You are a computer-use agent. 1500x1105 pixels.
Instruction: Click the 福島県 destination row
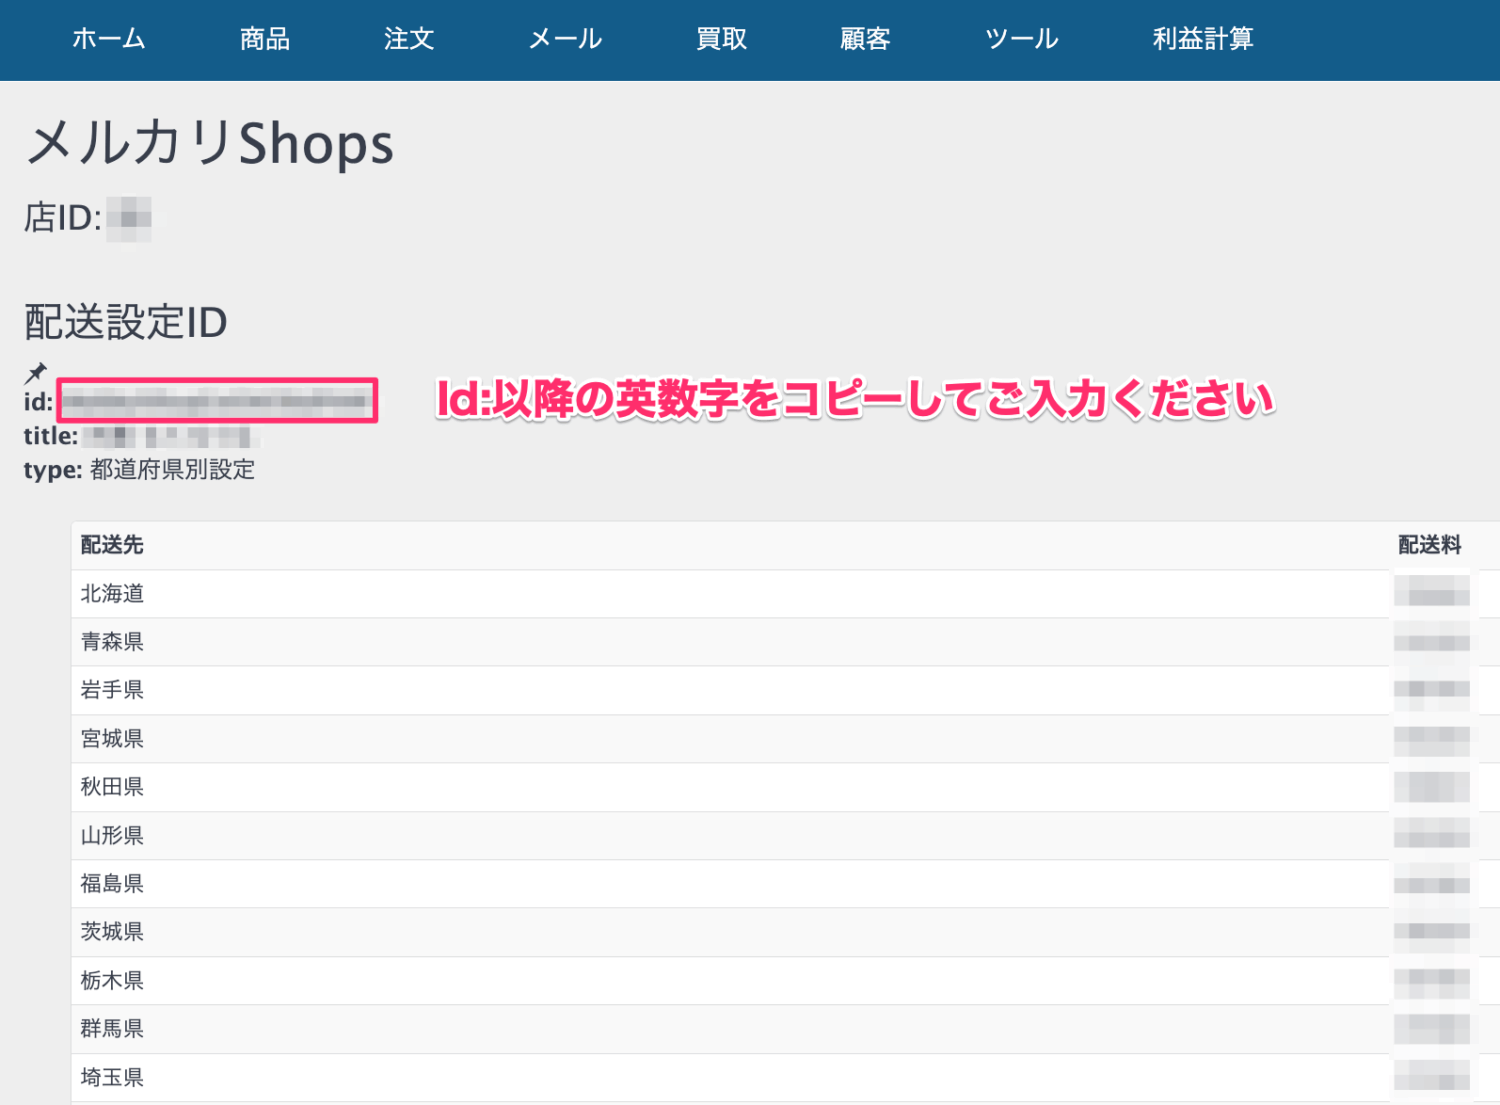click(x=112, y=884)
